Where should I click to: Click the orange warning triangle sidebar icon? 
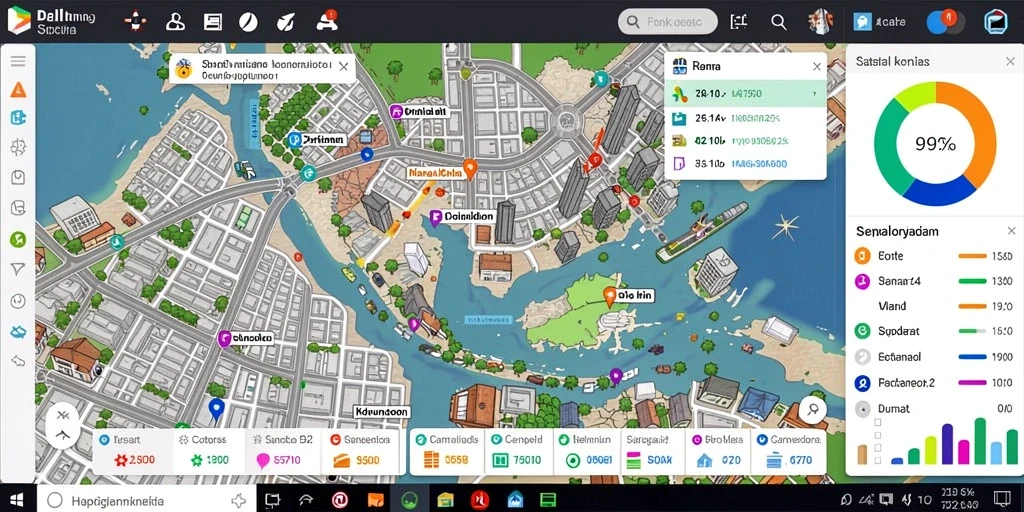pyautogui.click(x=18, y=90)
